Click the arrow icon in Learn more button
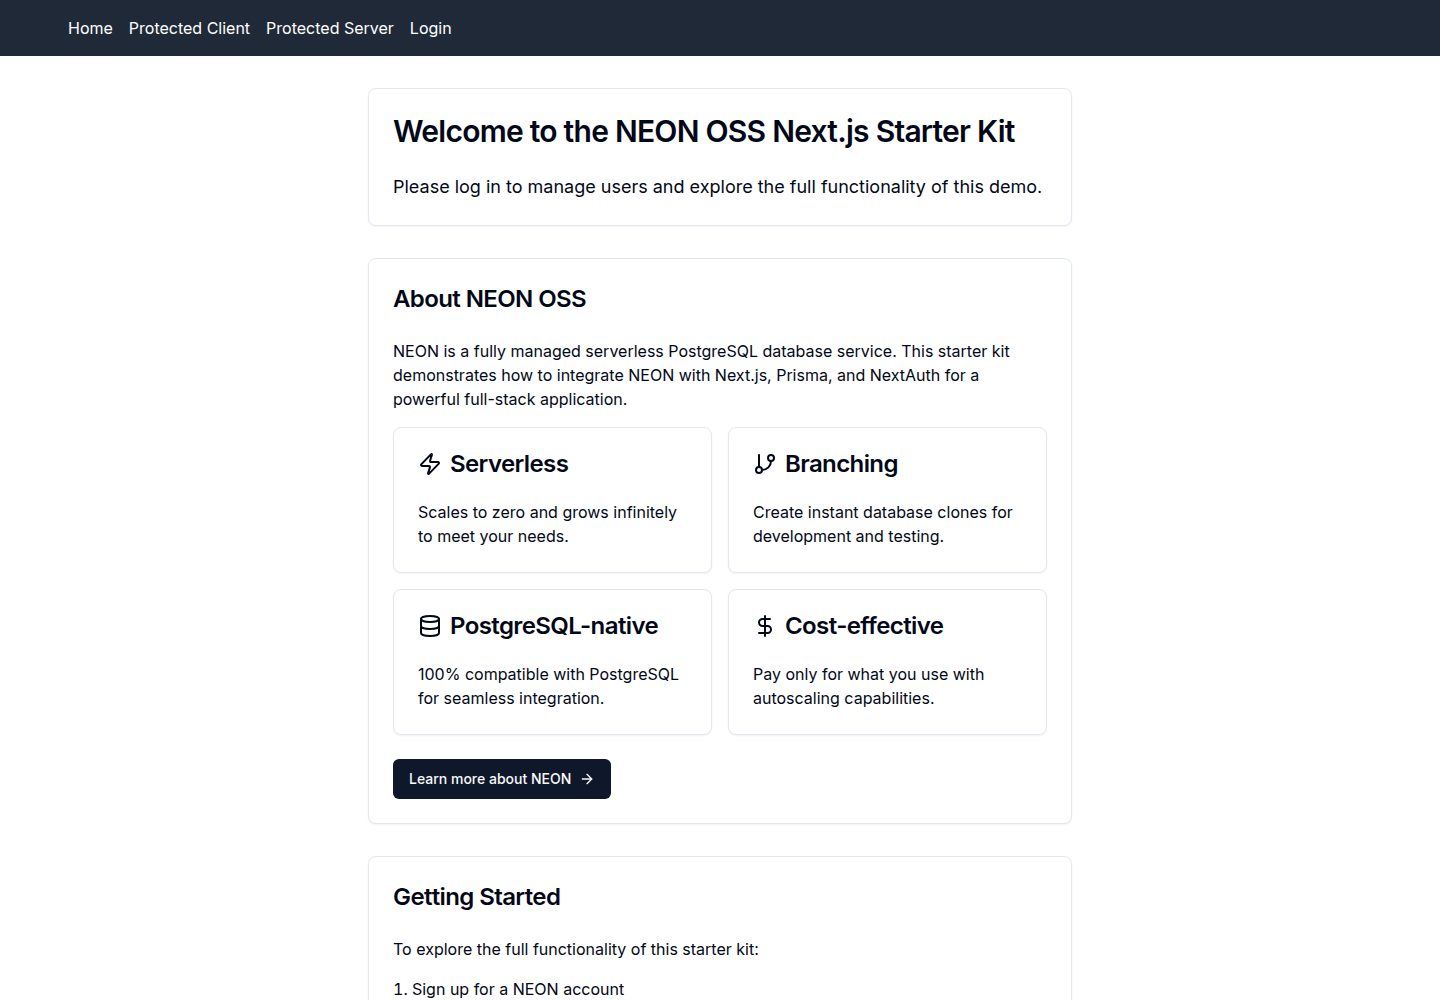1440x1000 pixels. point(587,779)
